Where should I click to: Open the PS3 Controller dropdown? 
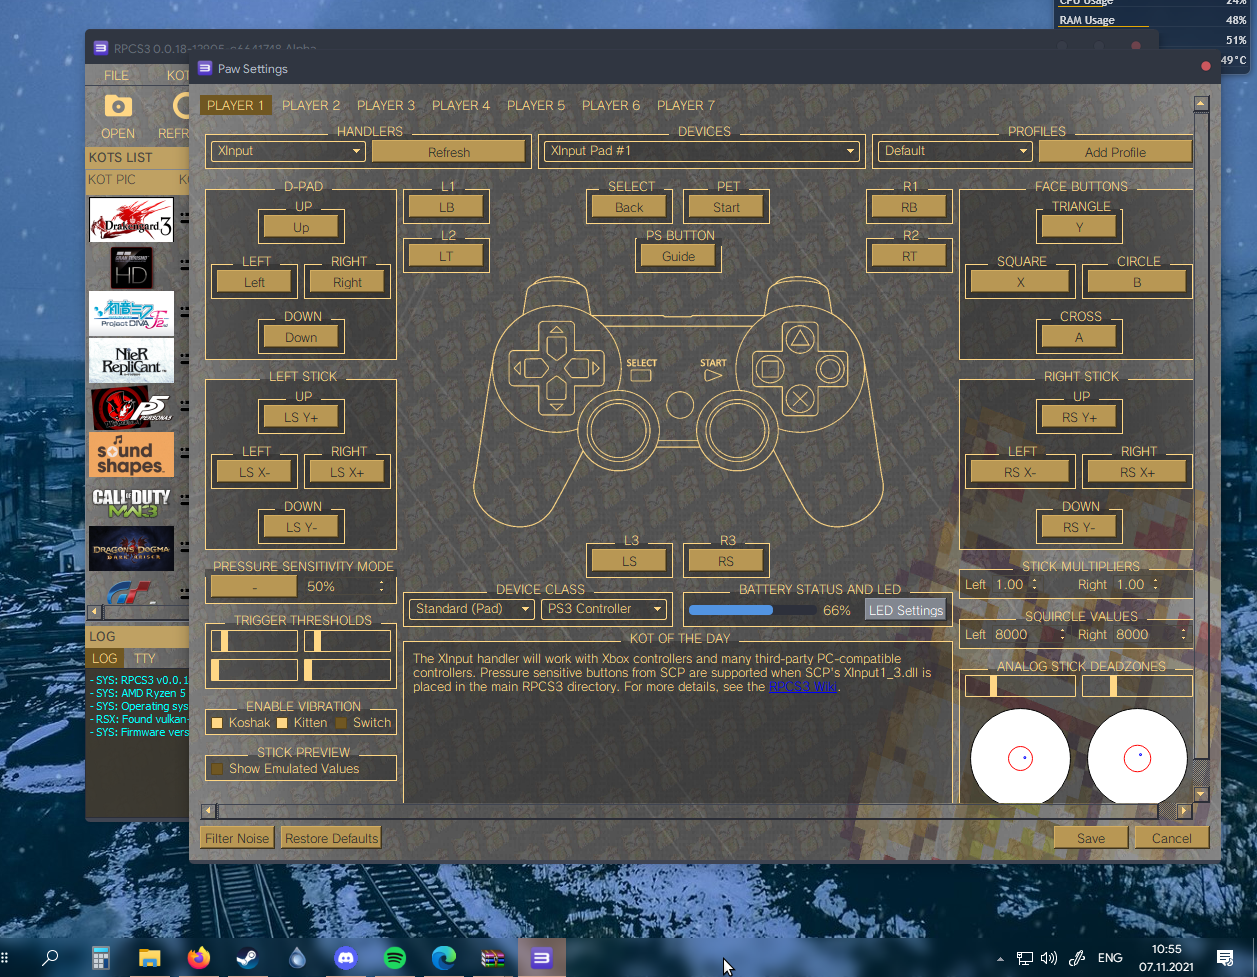click(604, 609)
